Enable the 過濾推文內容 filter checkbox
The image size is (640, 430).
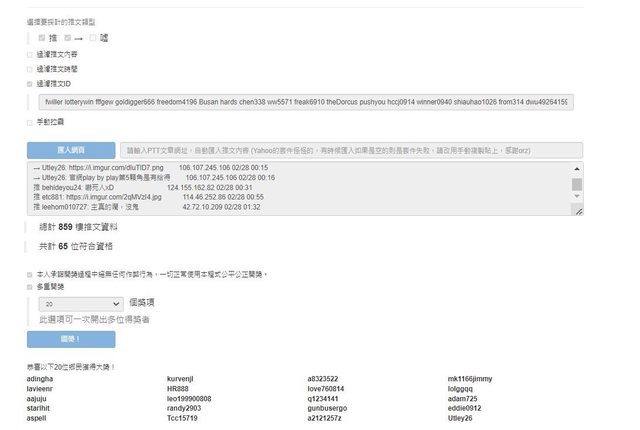(29, 54)
